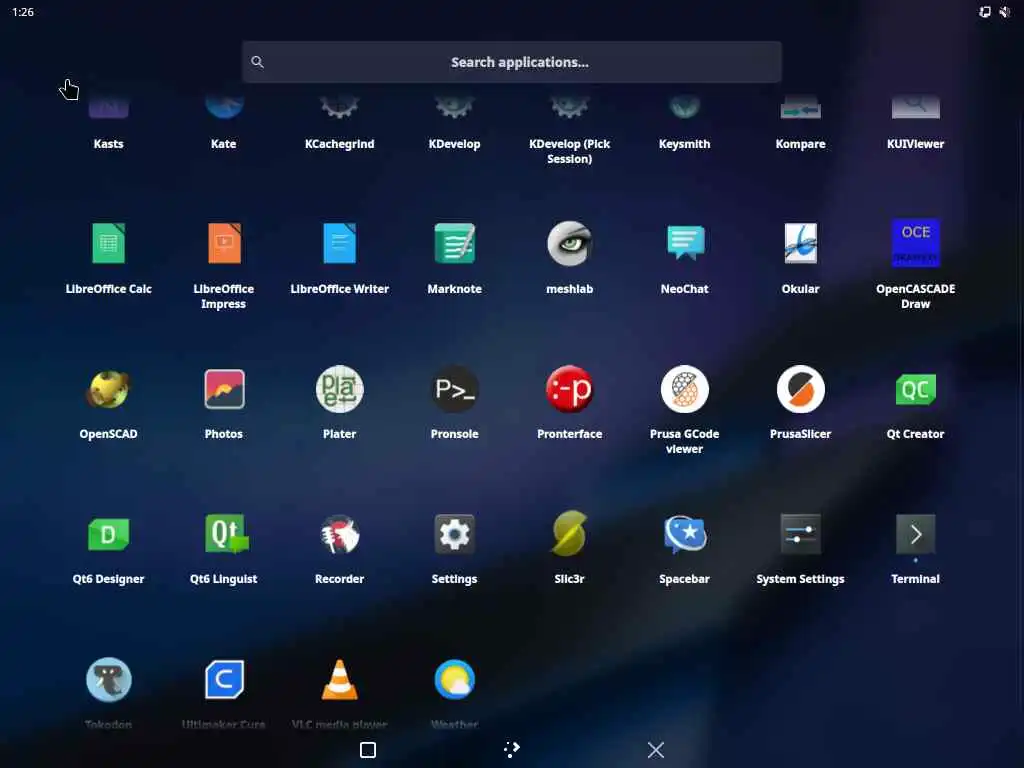The width and height of the screenshot is (1024, 768).
Task: Launch NeoChat
Action: click(684, 258)
